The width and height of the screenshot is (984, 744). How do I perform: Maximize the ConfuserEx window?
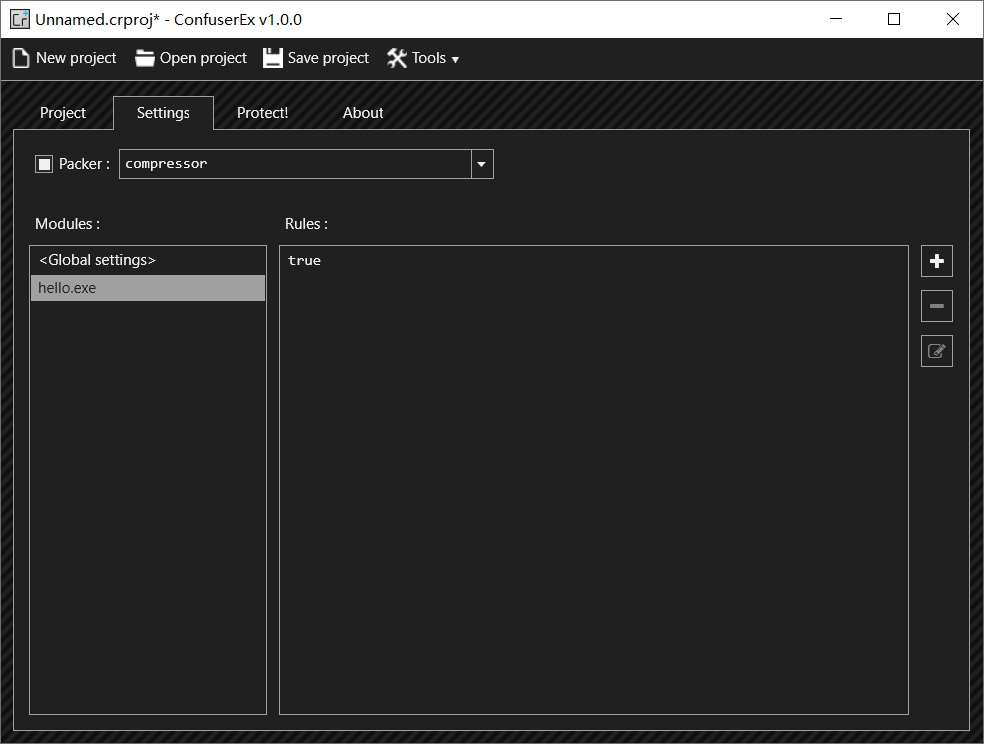click(894, 19)
